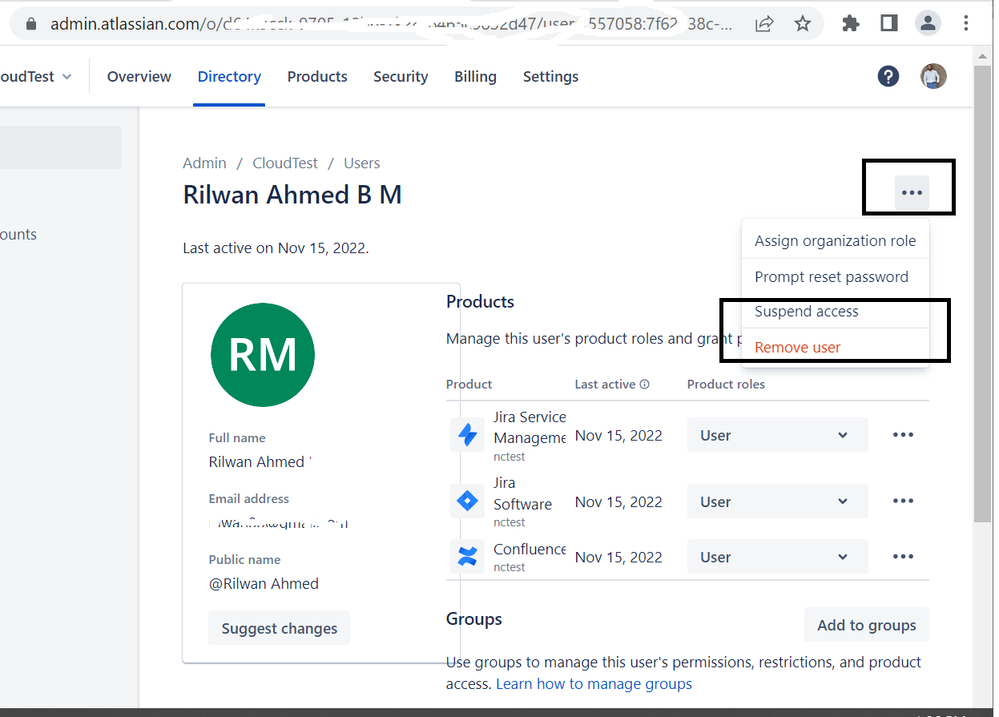Click the scrollbar up arrow
Viewport: 999px width, 717px height.
point(982,56)
